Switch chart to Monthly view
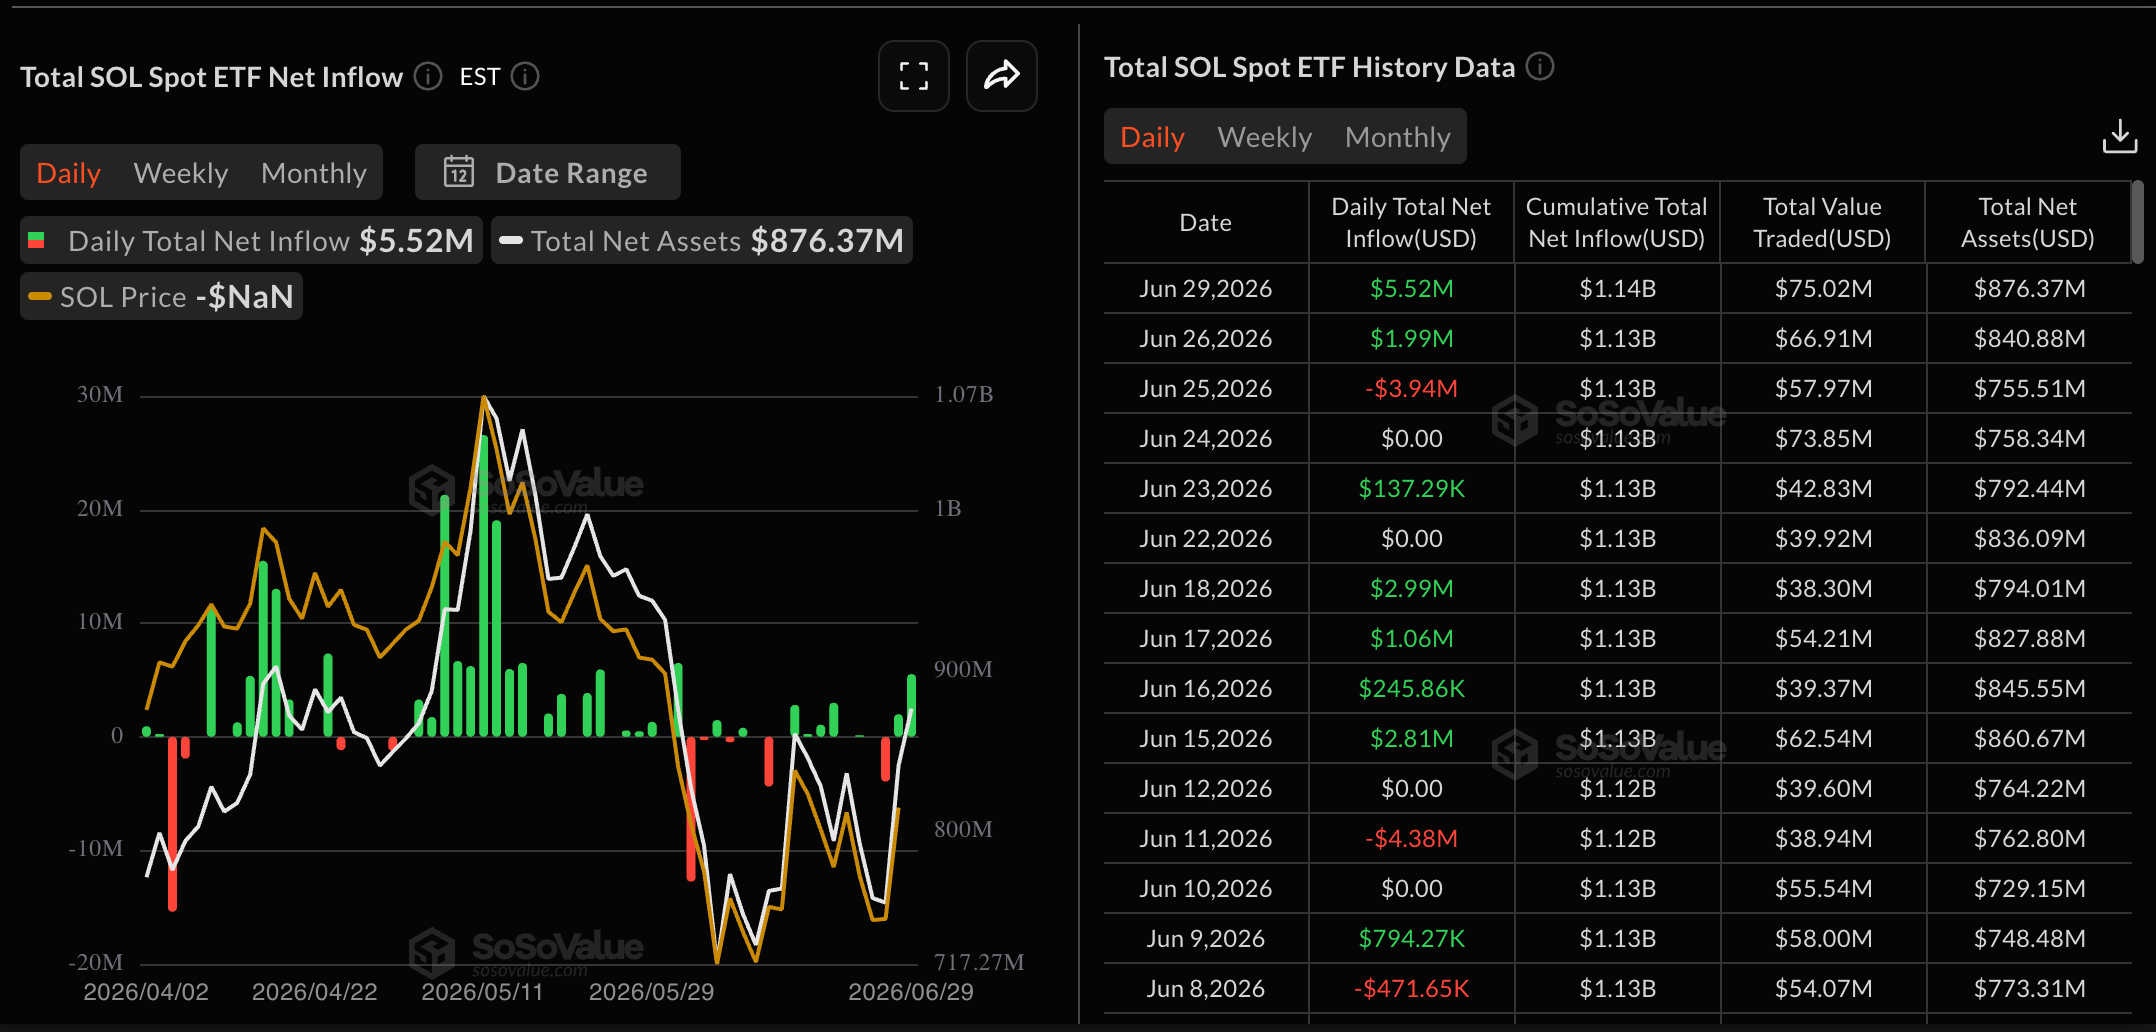 314,173
